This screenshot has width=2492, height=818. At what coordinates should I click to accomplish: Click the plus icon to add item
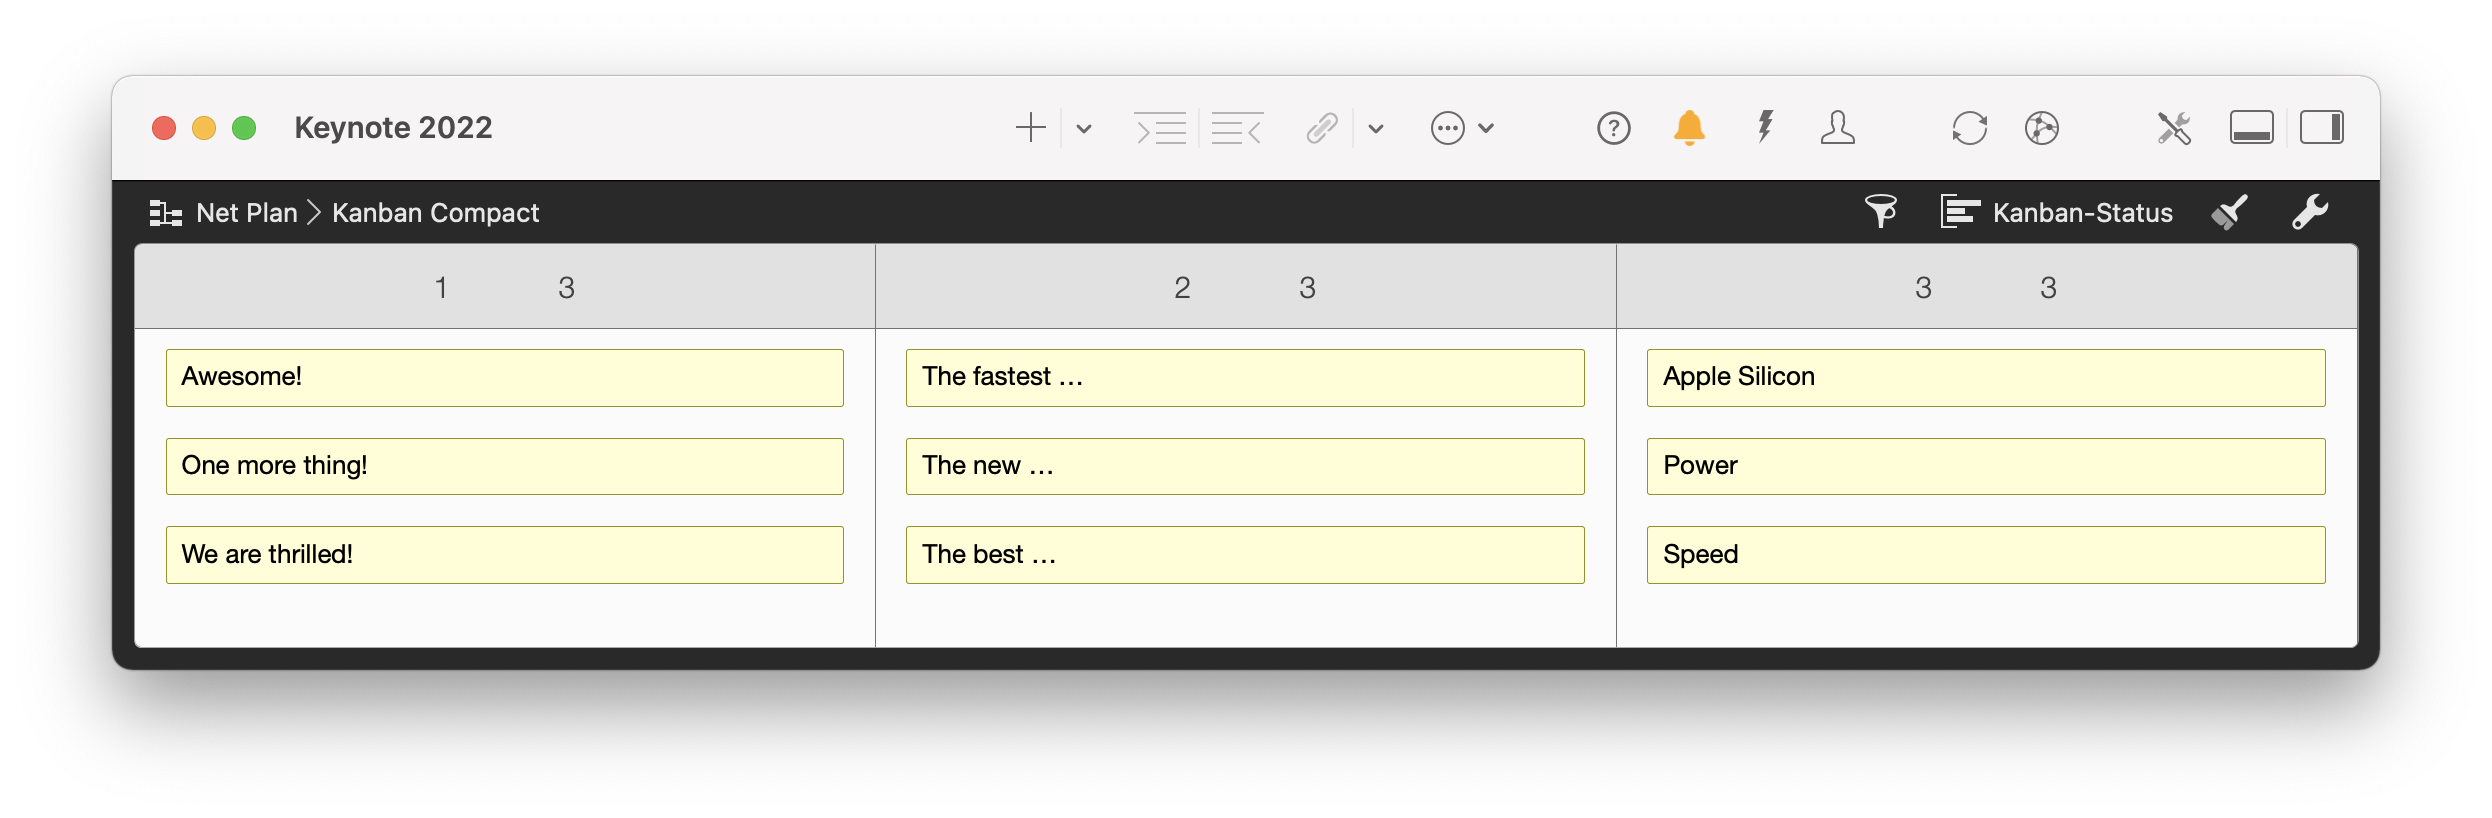point(1030,128)
